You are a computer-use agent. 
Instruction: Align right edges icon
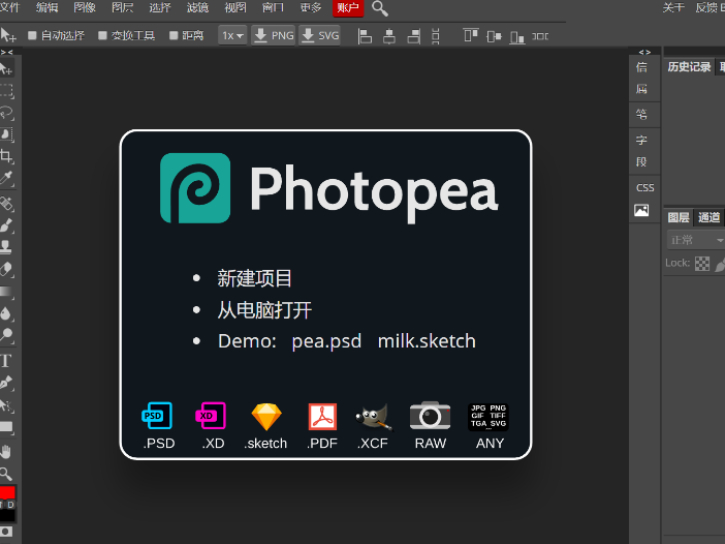tap(414, 36)
